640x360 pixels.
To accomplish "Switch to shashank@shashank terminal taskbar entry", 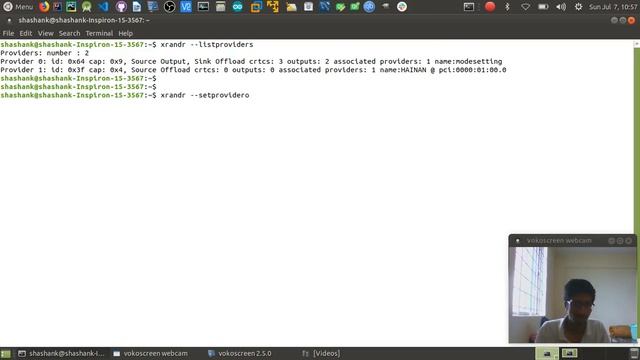I will (x=61, y=353).
